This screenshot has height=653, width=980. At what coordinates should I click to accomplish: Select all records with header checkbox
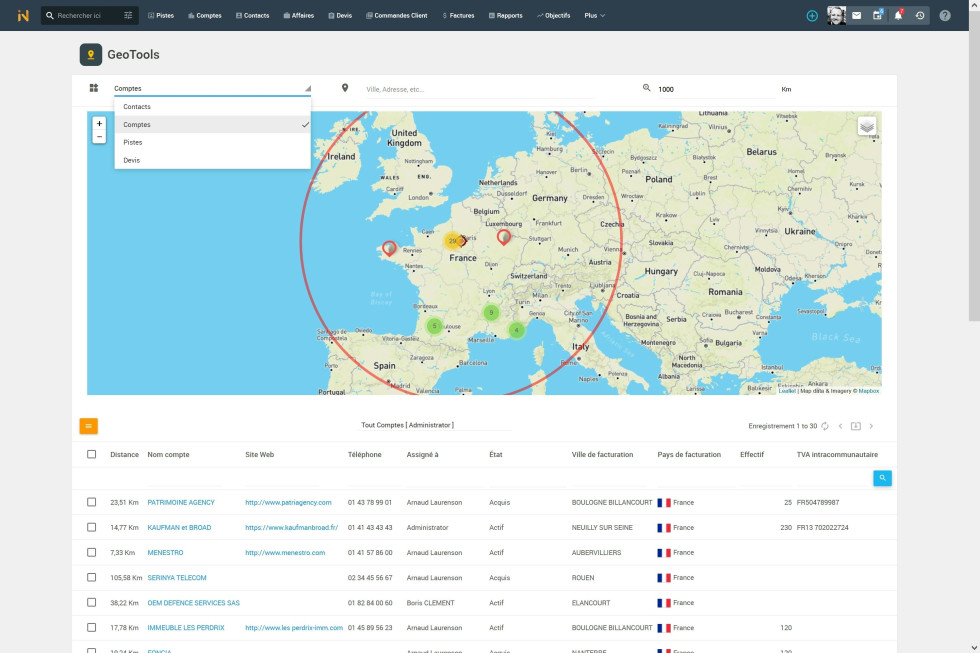click(x=91, y=454)
